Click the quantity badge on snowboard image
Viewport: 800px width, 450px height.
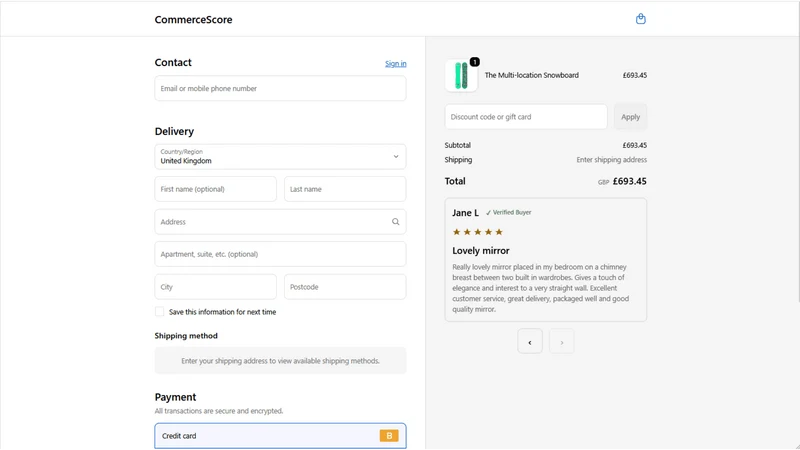coord(474,62)
